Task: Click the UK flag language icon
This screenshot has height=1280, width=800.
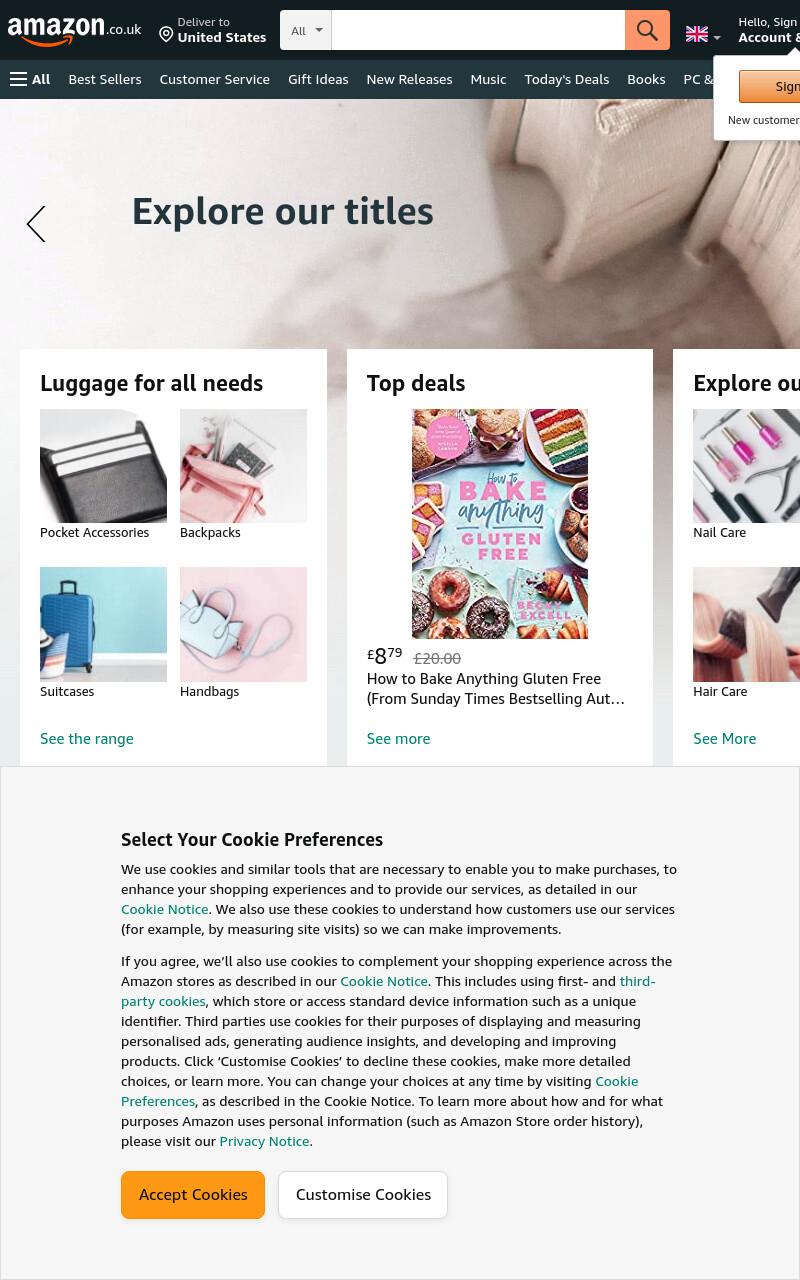Action: coord(697,34)
